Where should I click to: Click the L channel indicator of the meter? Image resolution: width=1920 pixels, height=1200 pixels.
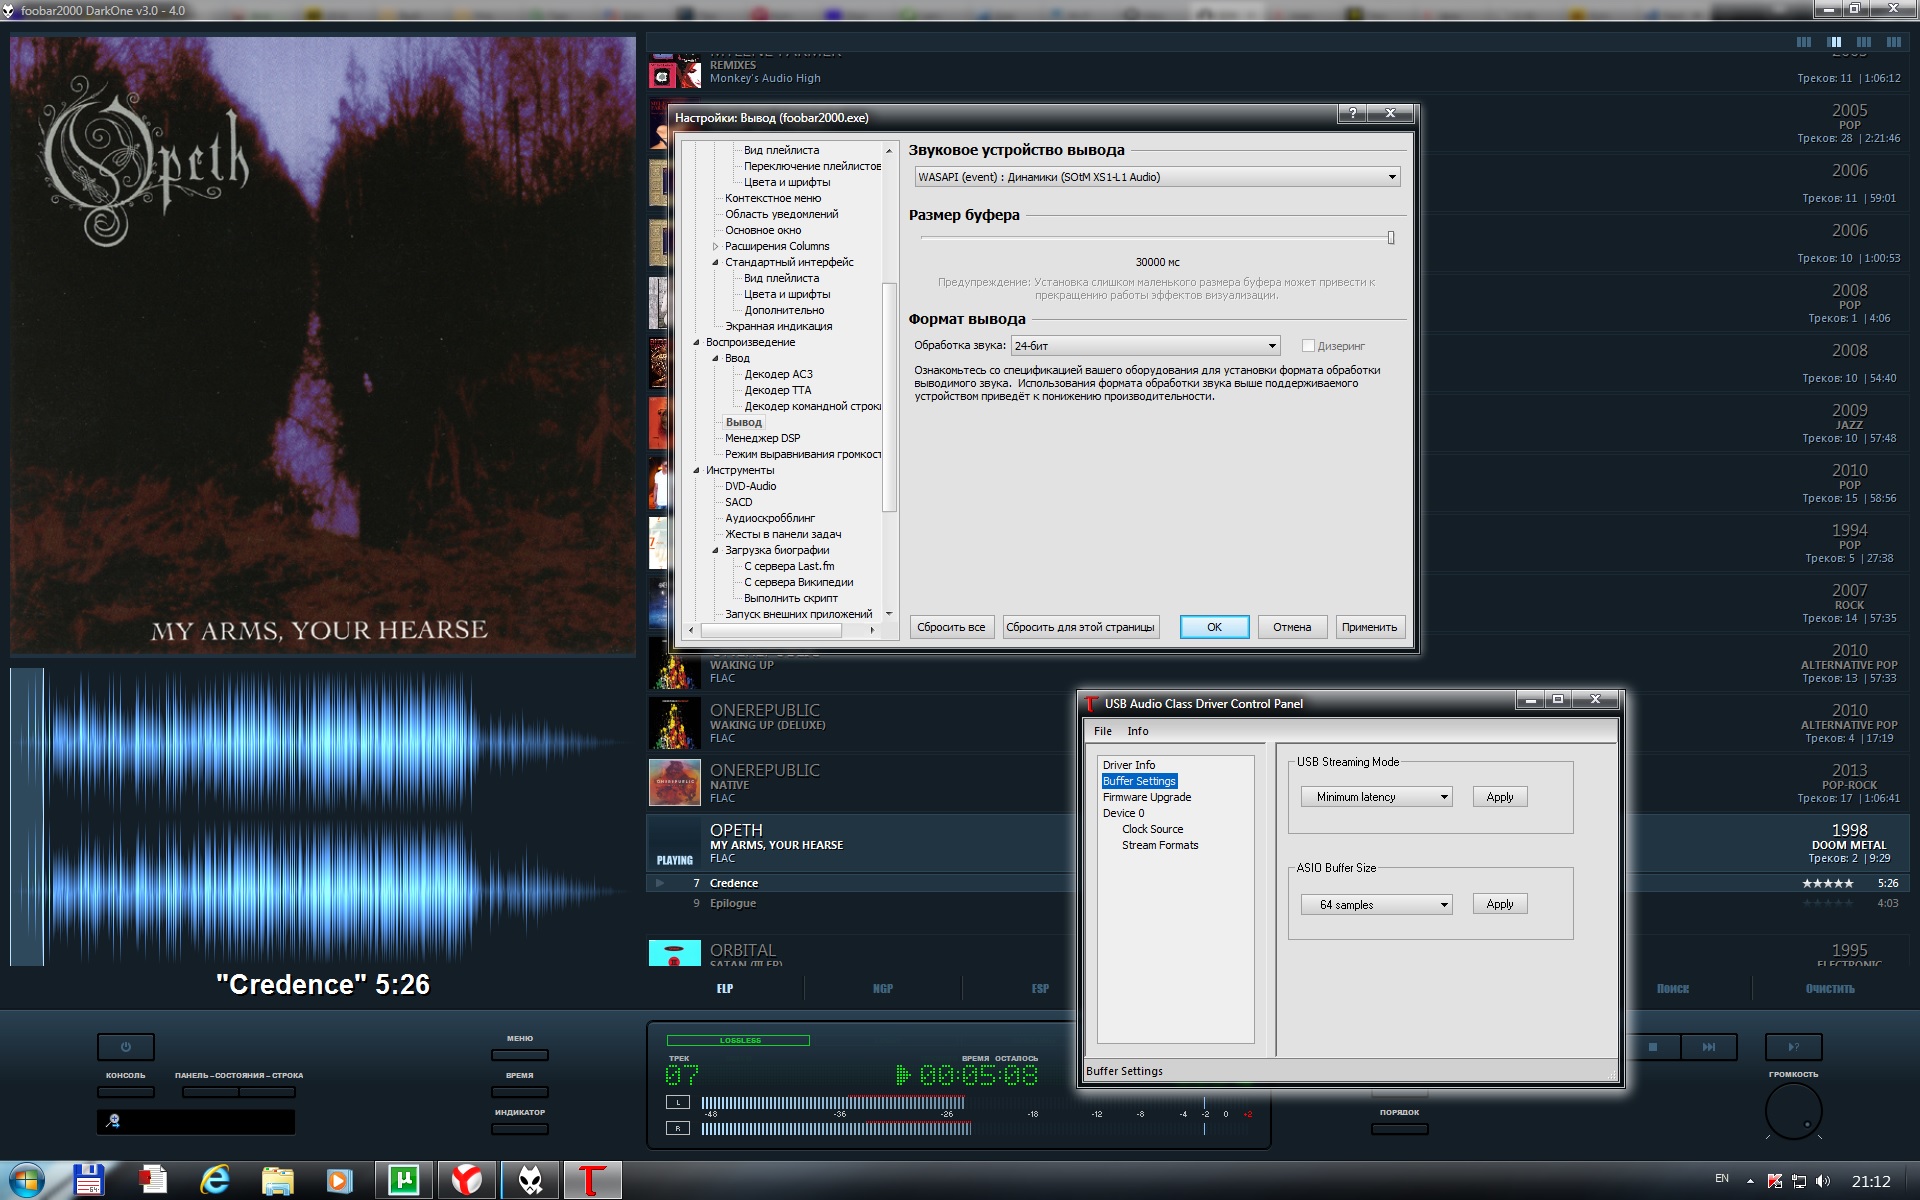click(x=678, y=1102)
